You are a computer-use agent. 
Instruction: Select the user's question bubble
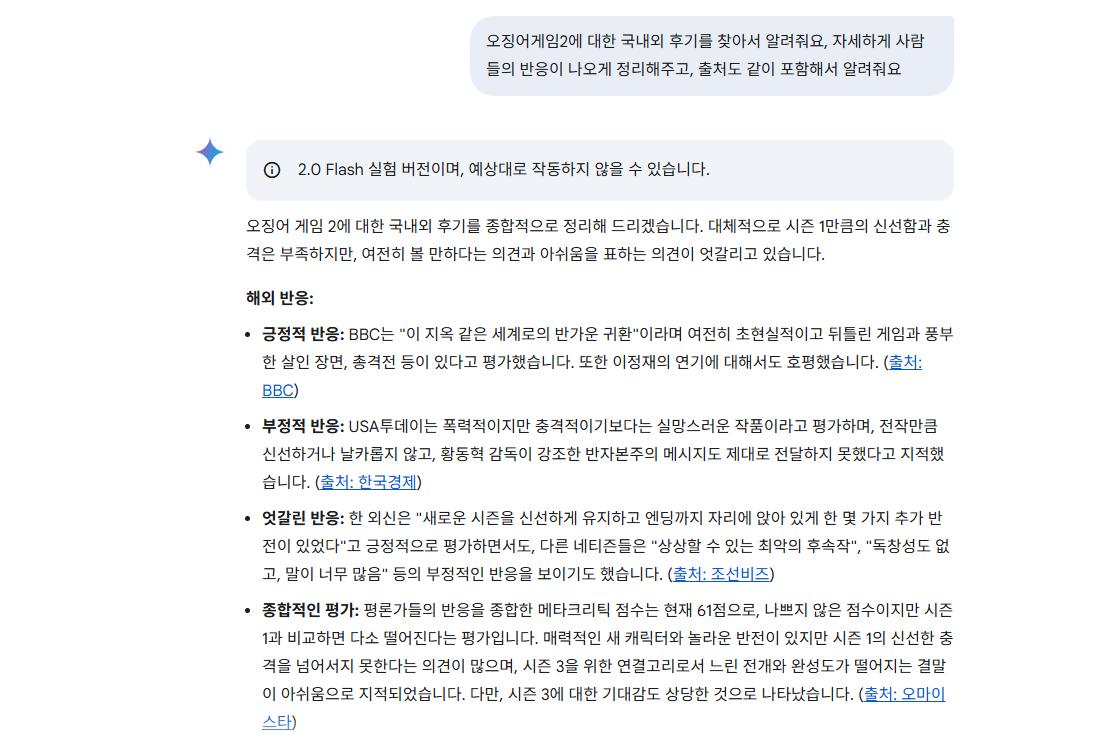pos(710,56)
